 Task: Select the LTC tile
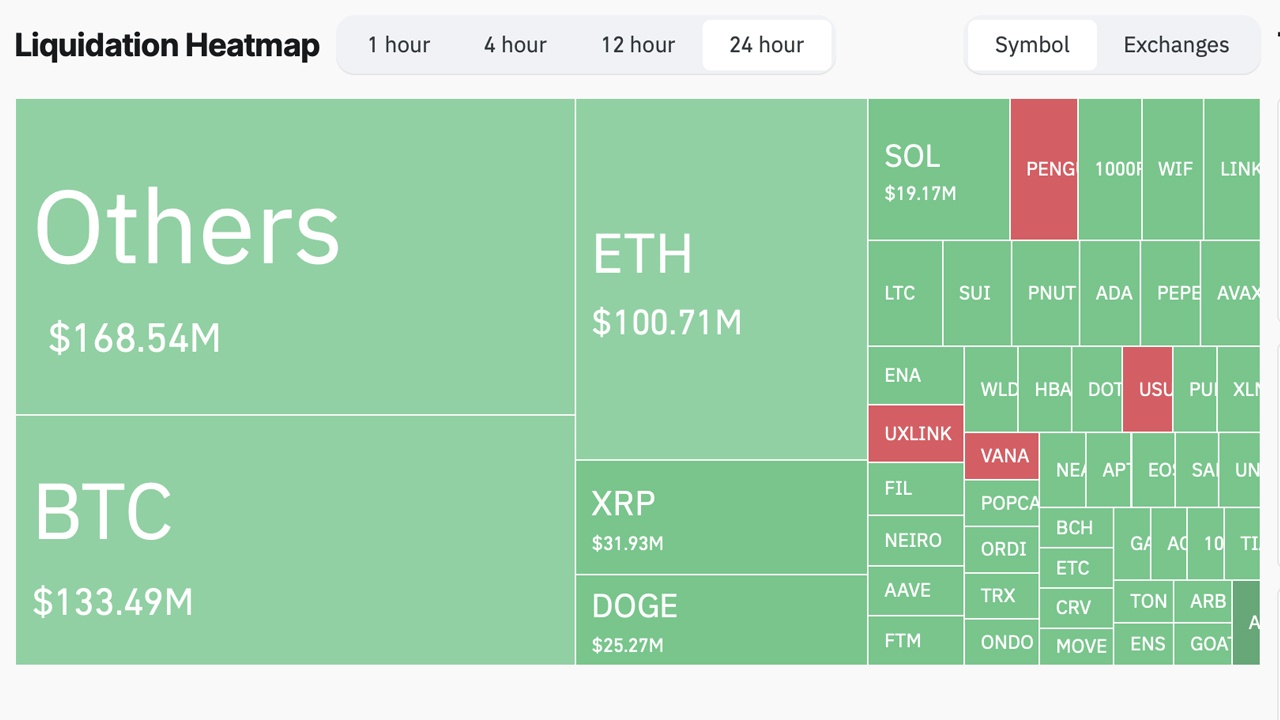(x=903, y=293)
